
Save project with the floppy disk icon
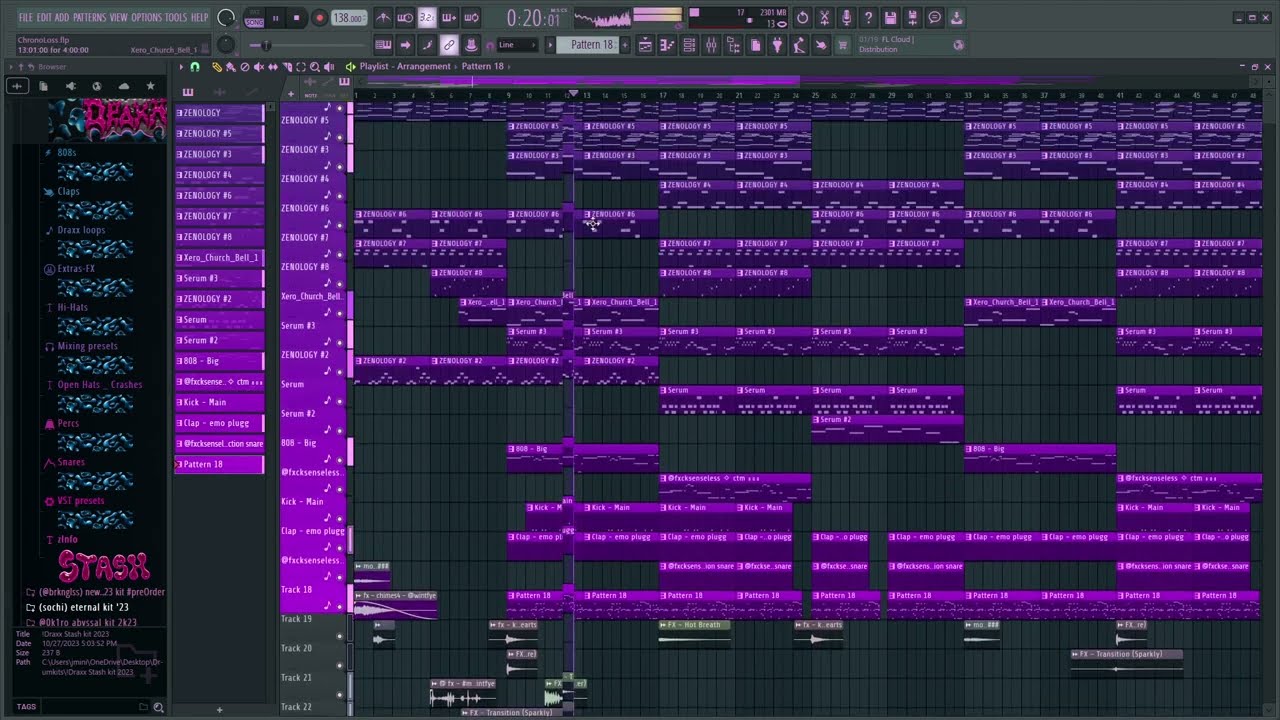[890, 18]
